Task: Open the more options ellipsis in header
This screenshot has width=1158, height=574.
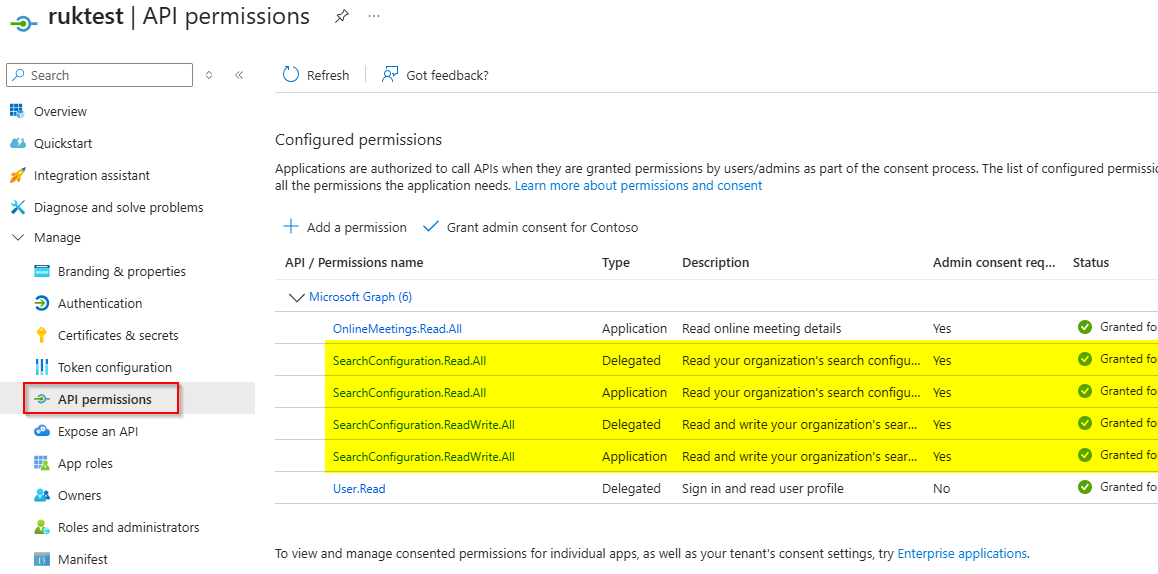Action: click(x=374, y=16)
